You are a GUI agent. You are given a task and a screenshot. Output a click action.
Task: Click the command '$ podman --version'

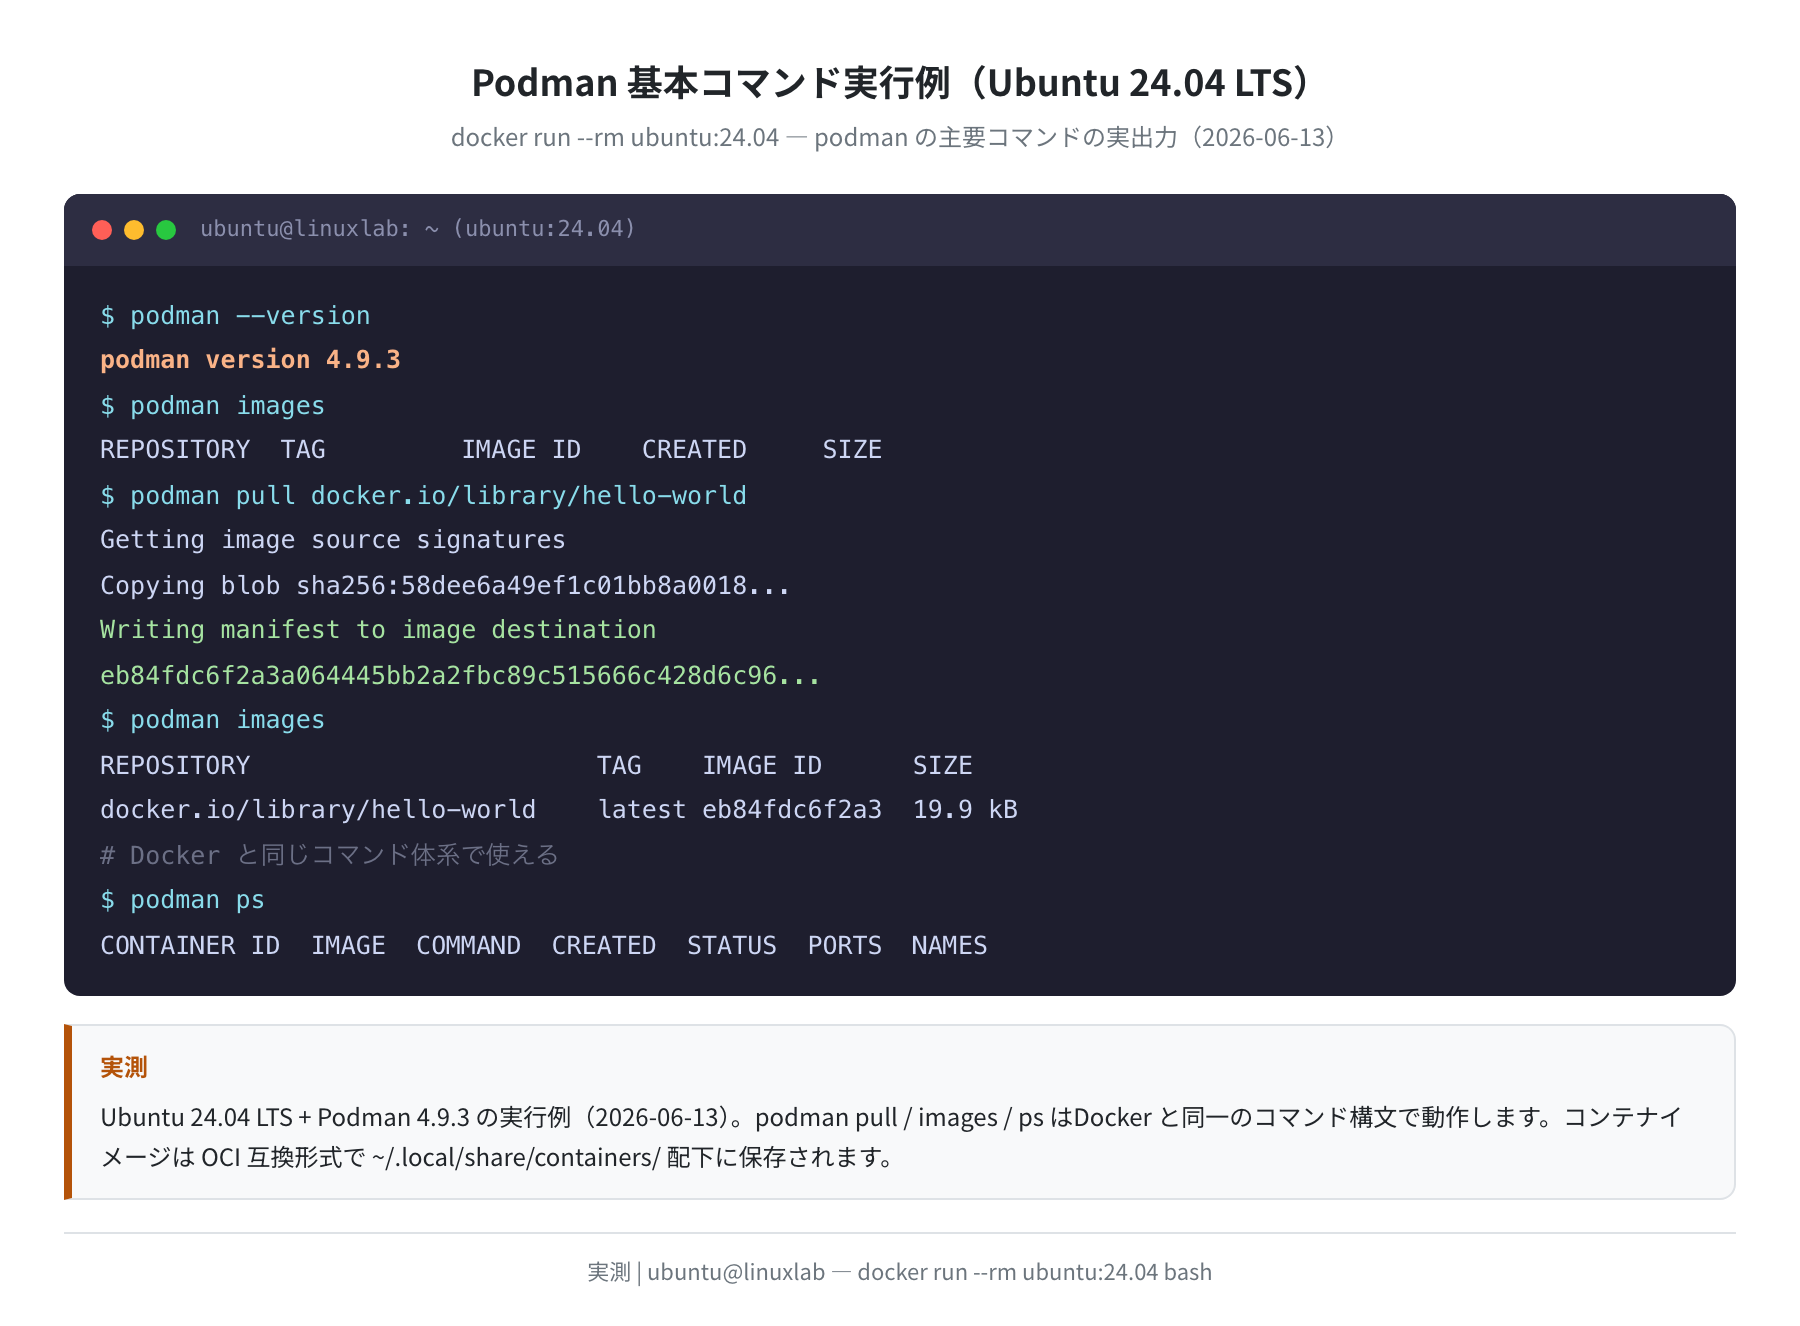235,316
